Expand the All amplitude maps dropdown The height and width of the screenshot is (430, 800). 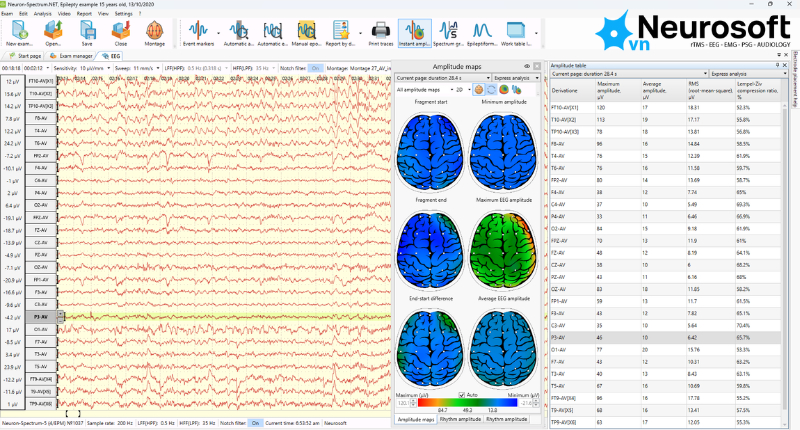(424, 90)
